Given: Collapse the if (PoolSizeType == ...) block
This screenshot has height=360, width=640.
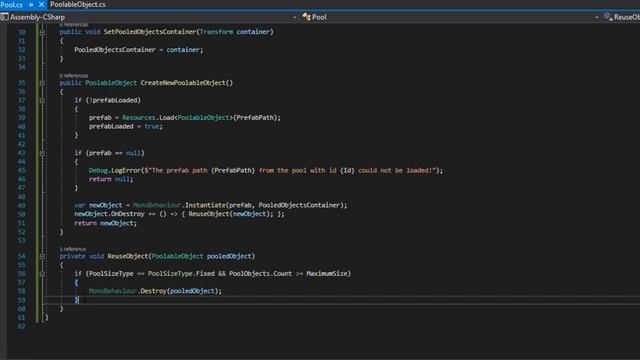Looking at the screenshot, I should [42, 274].
